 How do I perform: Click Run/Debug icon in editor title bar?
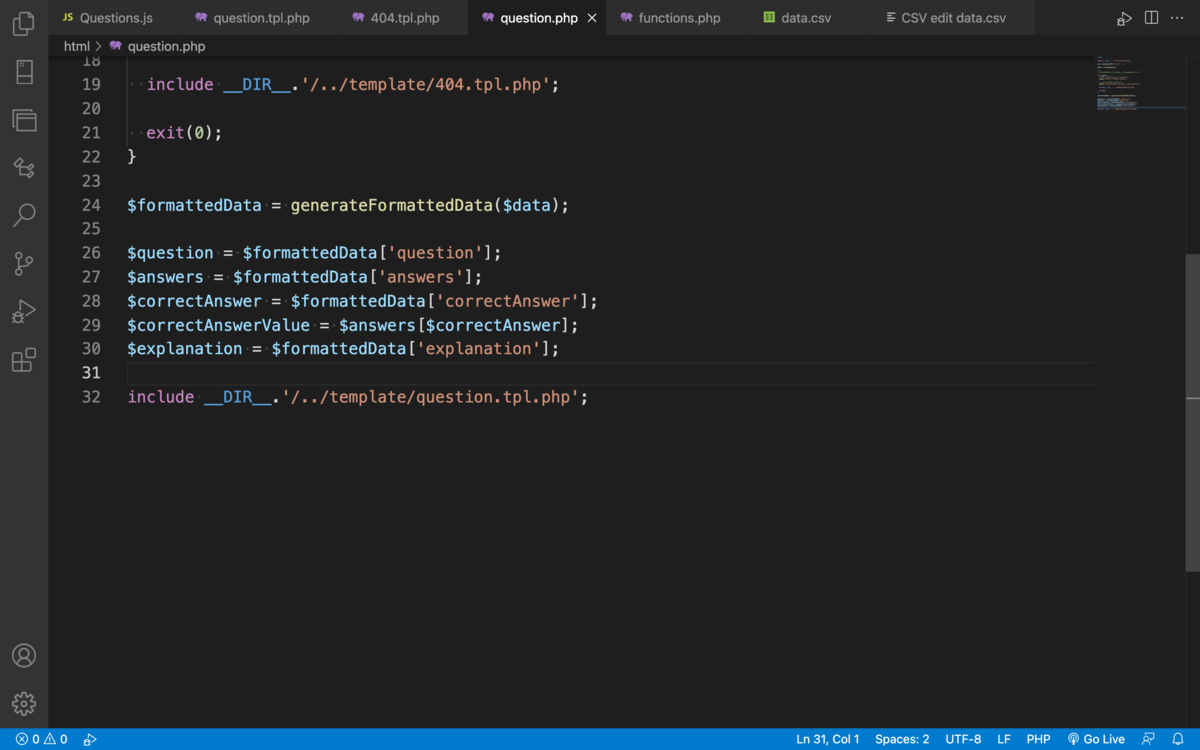1125,18
